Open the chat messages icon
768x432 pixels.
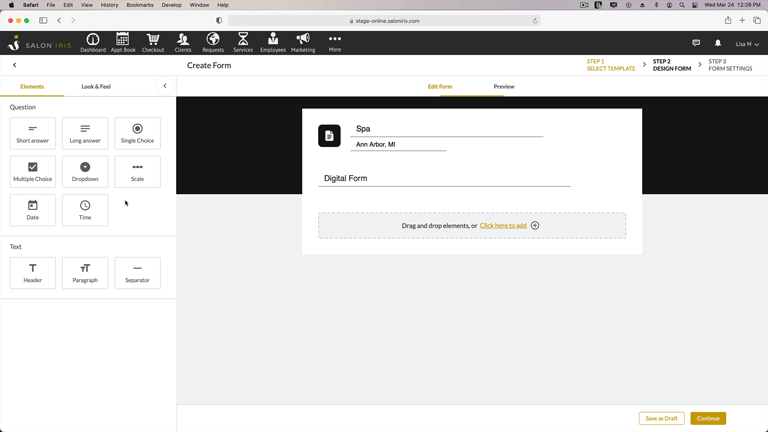pyautogui.click(x=696, y=43)
